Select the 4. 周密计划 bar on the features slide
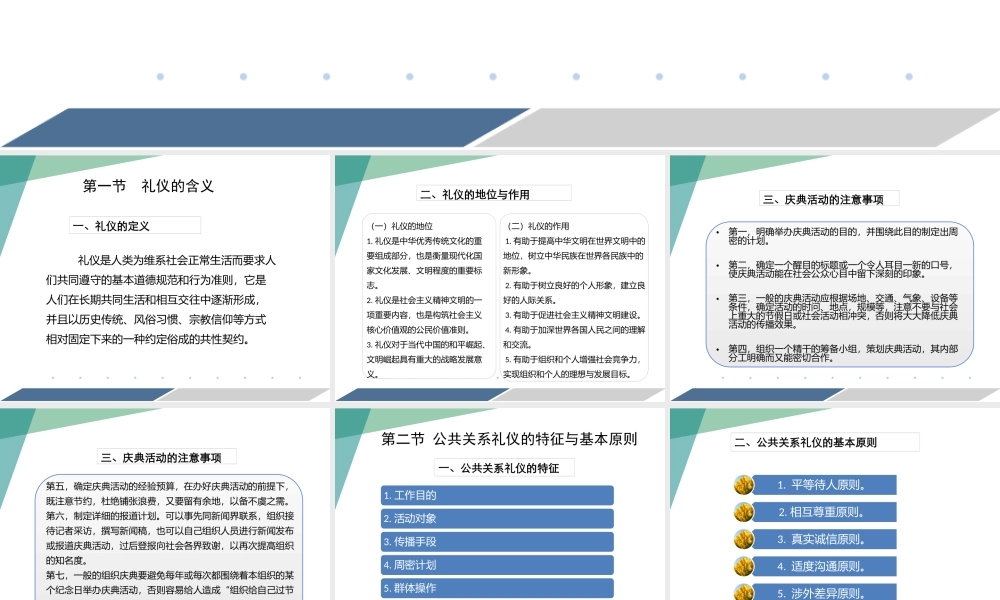The width and height of the screenshot is (1000, 600). (x=496, y=564)
